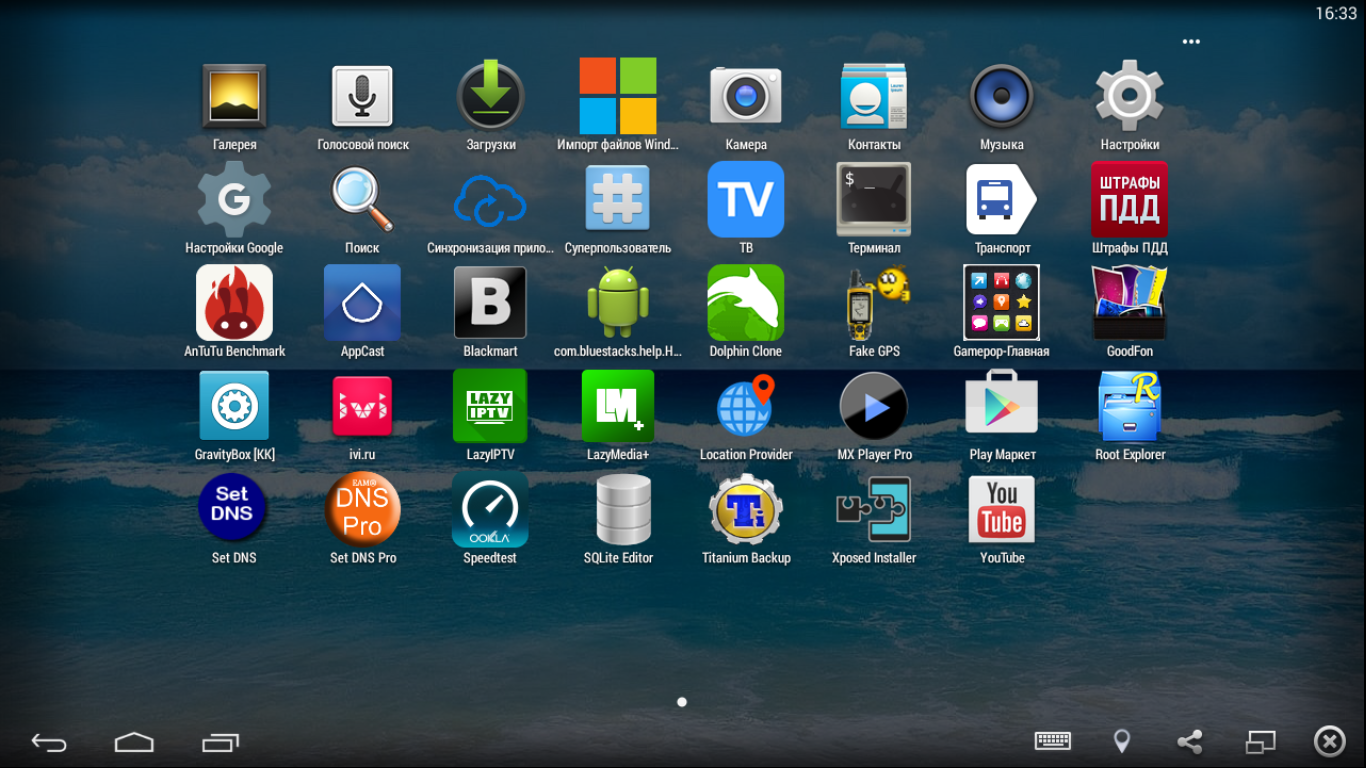Open the AppCast app
1366x768 pixels.
(362, 302)
